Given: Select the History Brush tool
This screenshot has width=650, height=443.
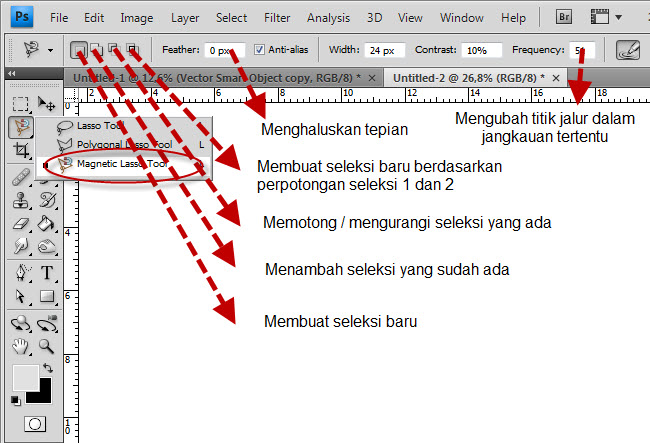Looking at the screenshot, I should (x=47, y=200).
